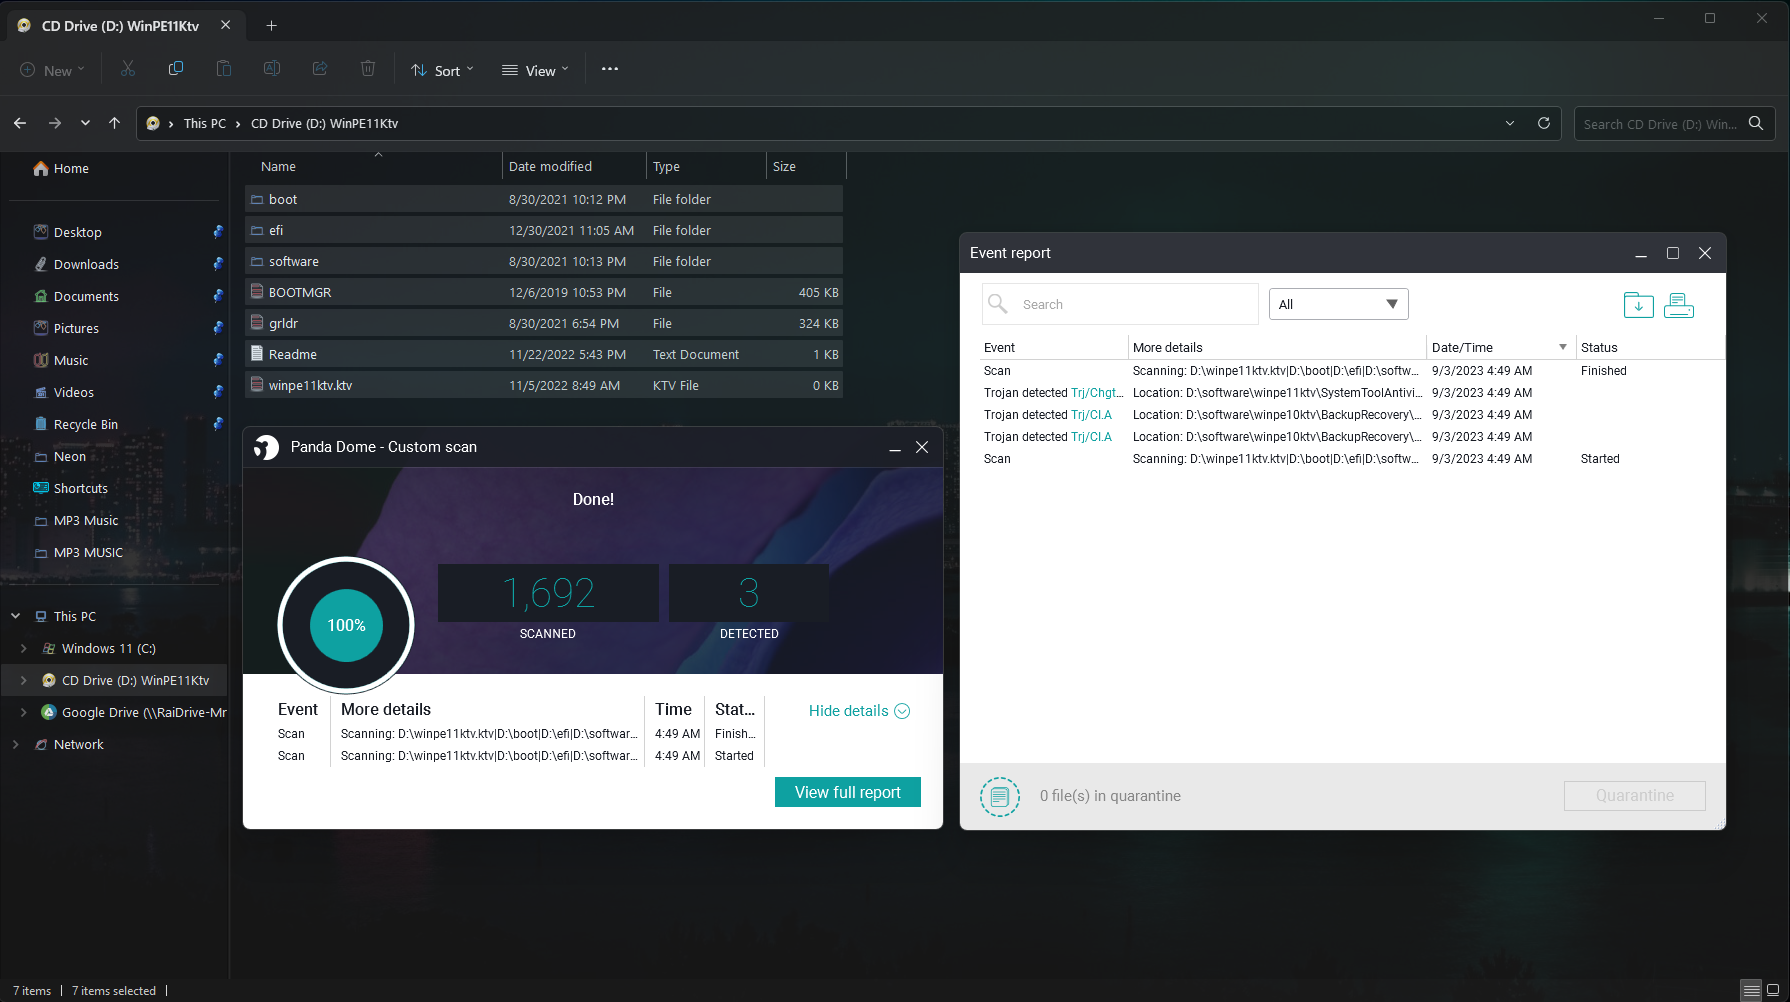The image size is (1790, 1002).
Task: Select the winpe11ktv.ktv file
Action: click(x=544, y=385)
